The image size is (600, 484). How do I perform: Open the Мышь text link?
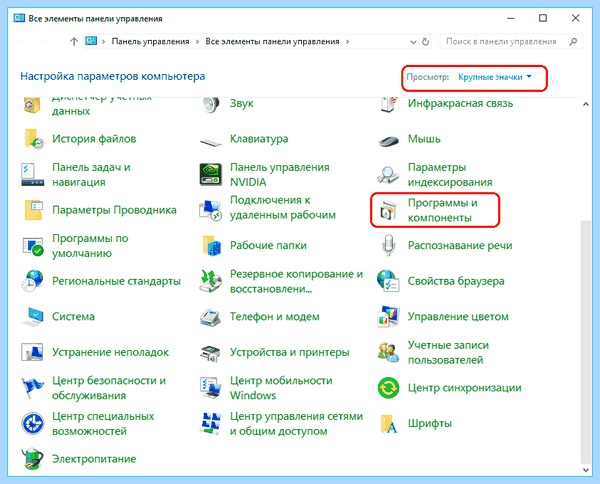[x=424, y=139]
